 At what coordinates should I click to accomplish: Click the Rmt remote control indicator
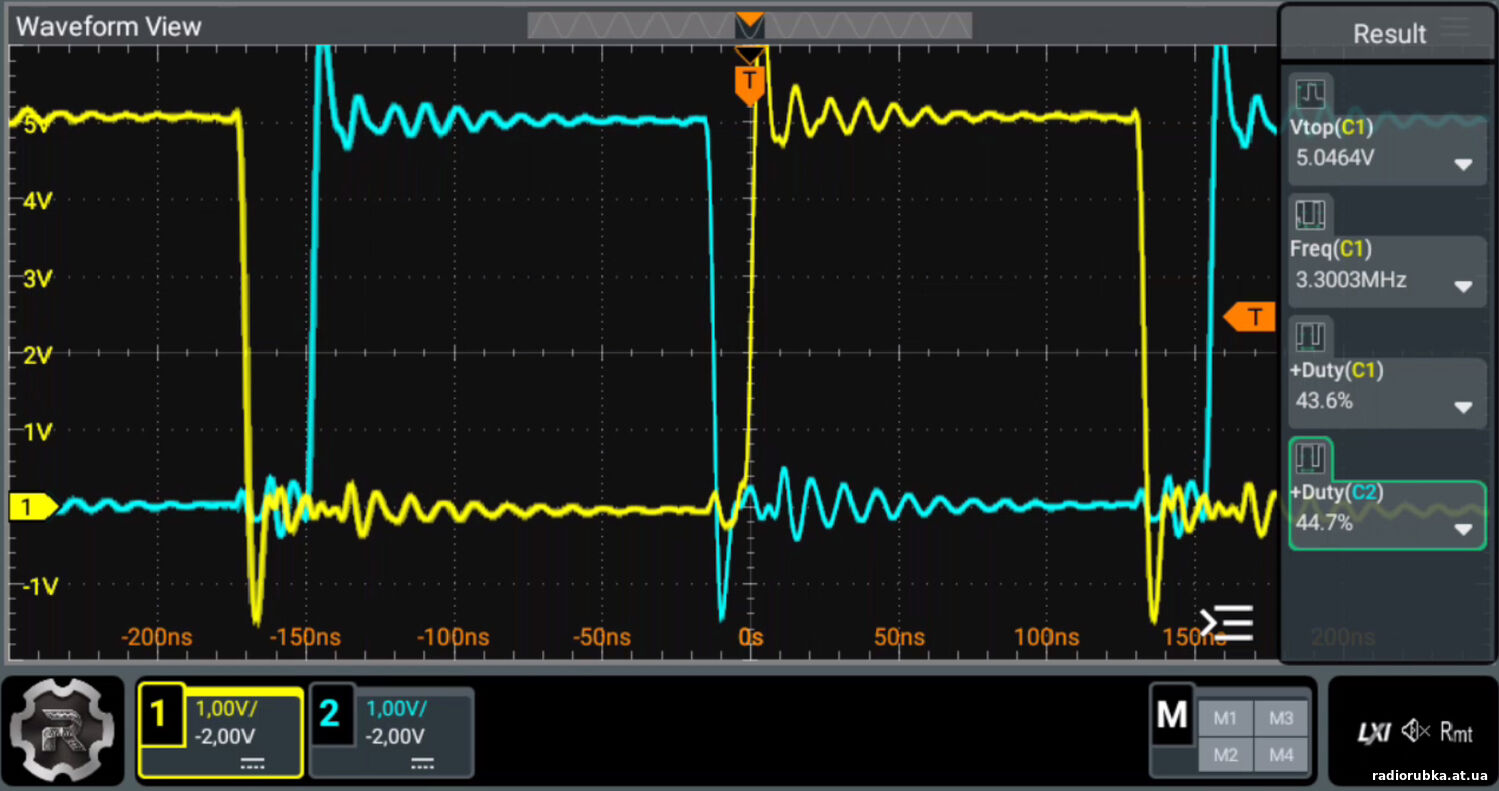pyautogui.click(x=1456, y=733)
